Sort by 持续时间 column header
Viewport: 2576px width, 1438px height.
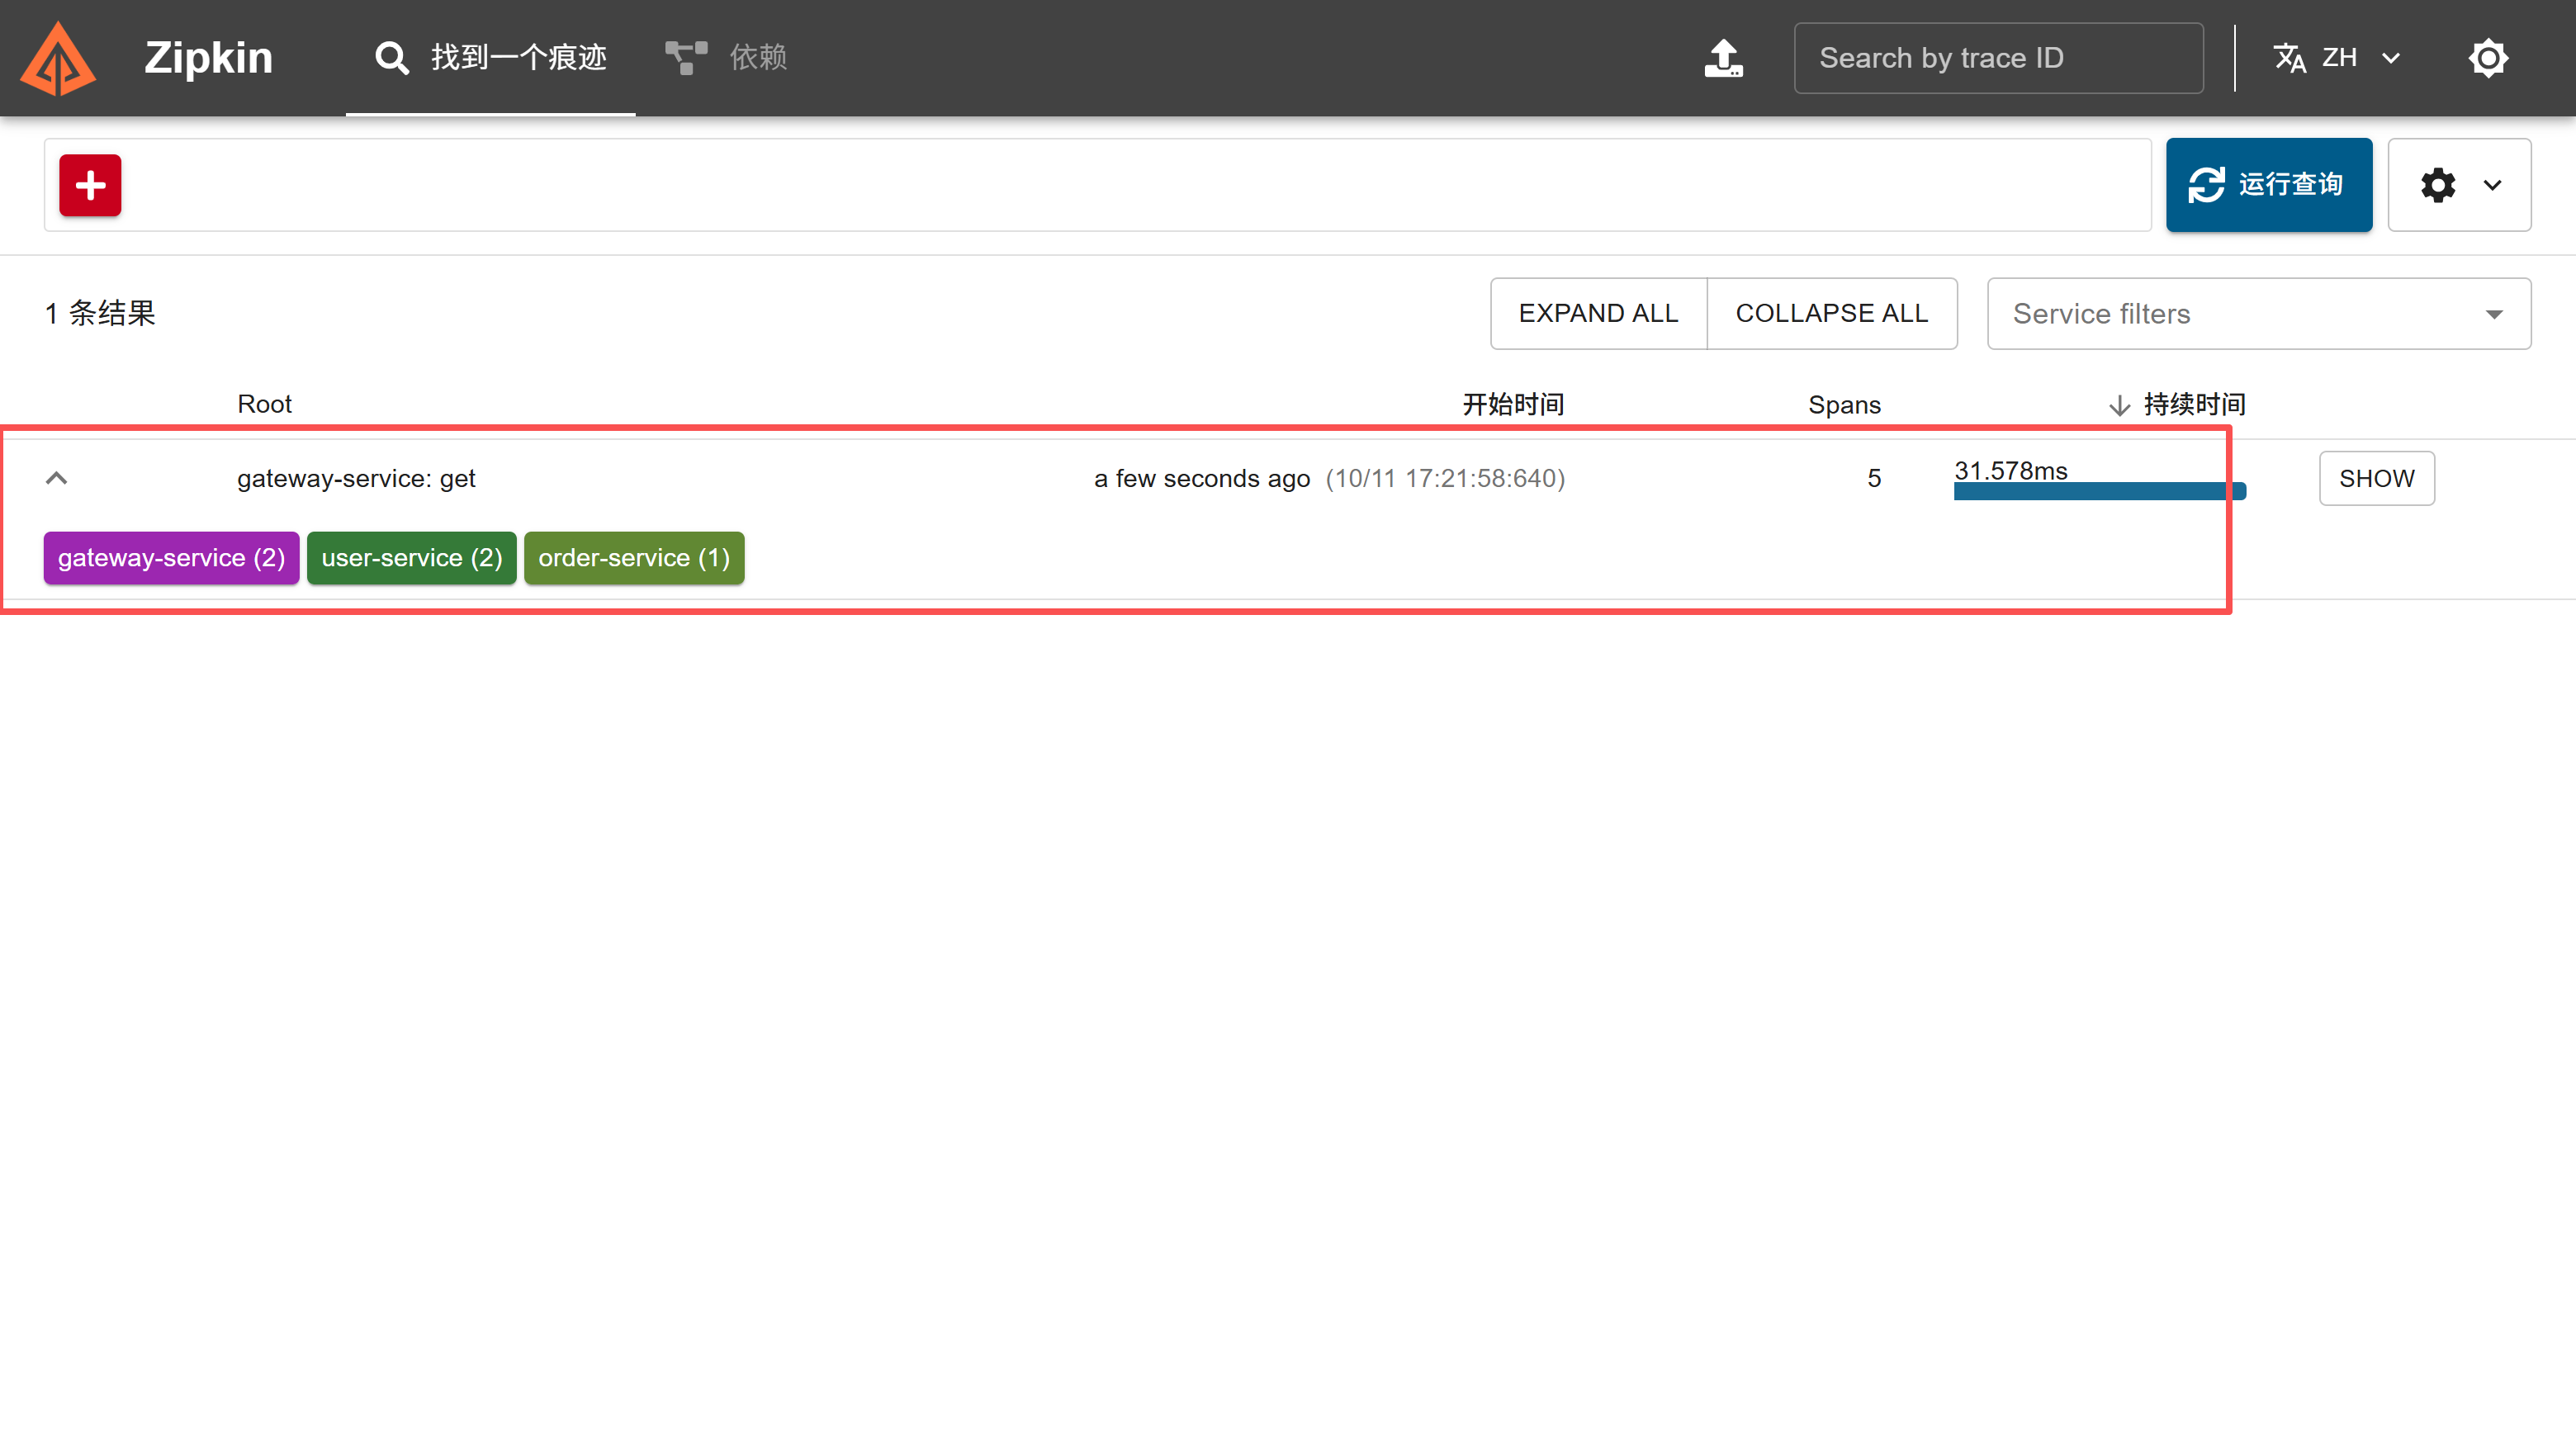(2178, 404)
